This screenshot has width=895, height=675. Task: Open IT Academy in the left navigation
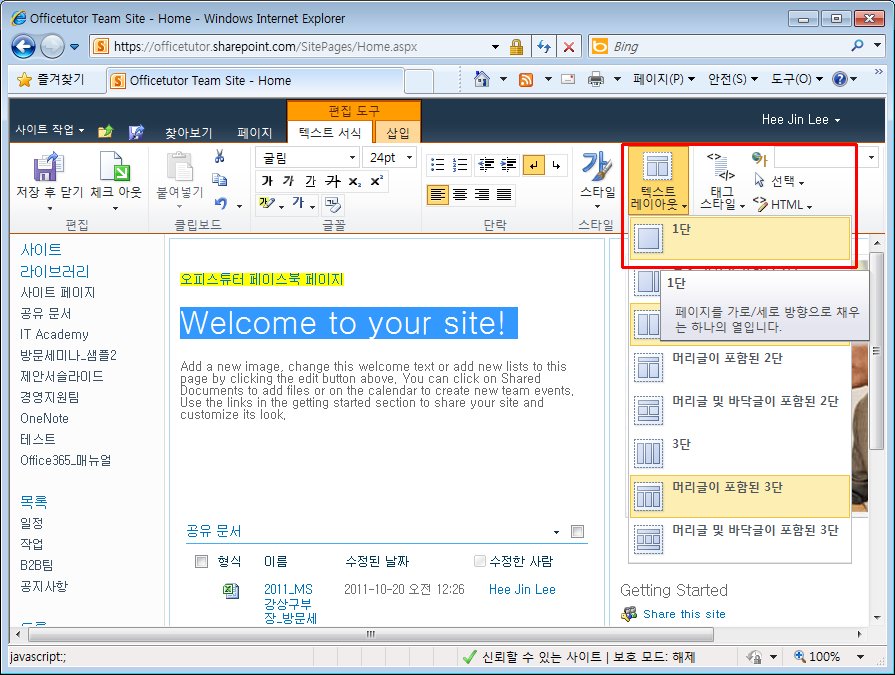click(54, 334)
